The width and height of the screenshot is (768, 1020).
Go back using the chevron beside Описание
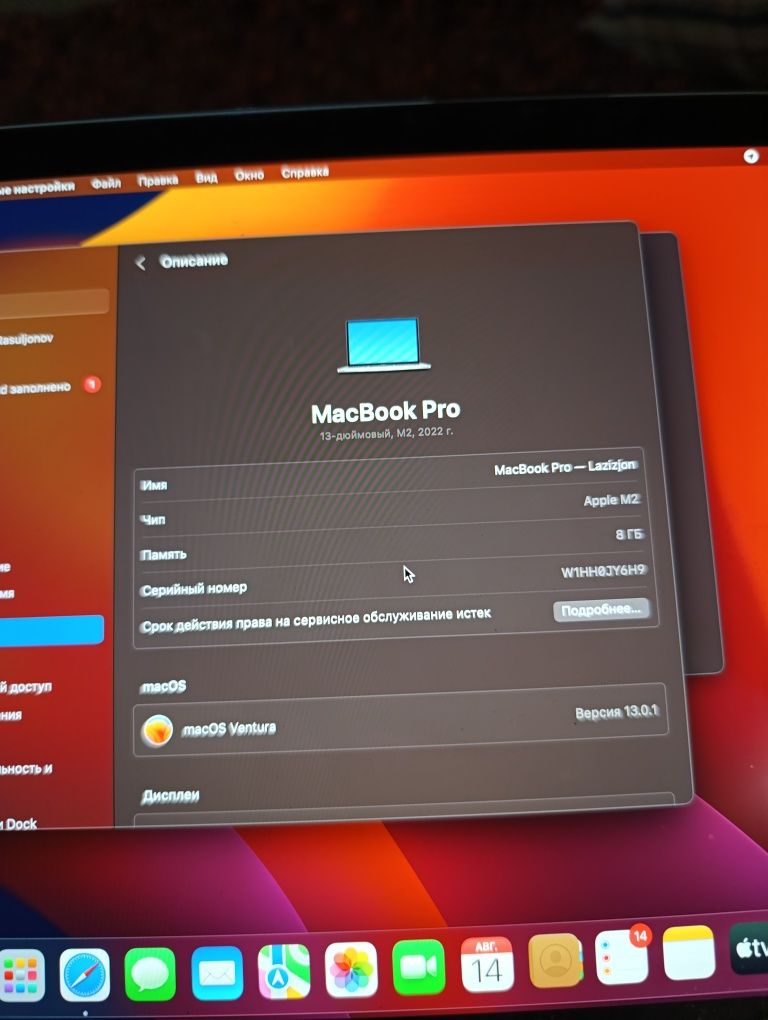click(x=140, y=263)
